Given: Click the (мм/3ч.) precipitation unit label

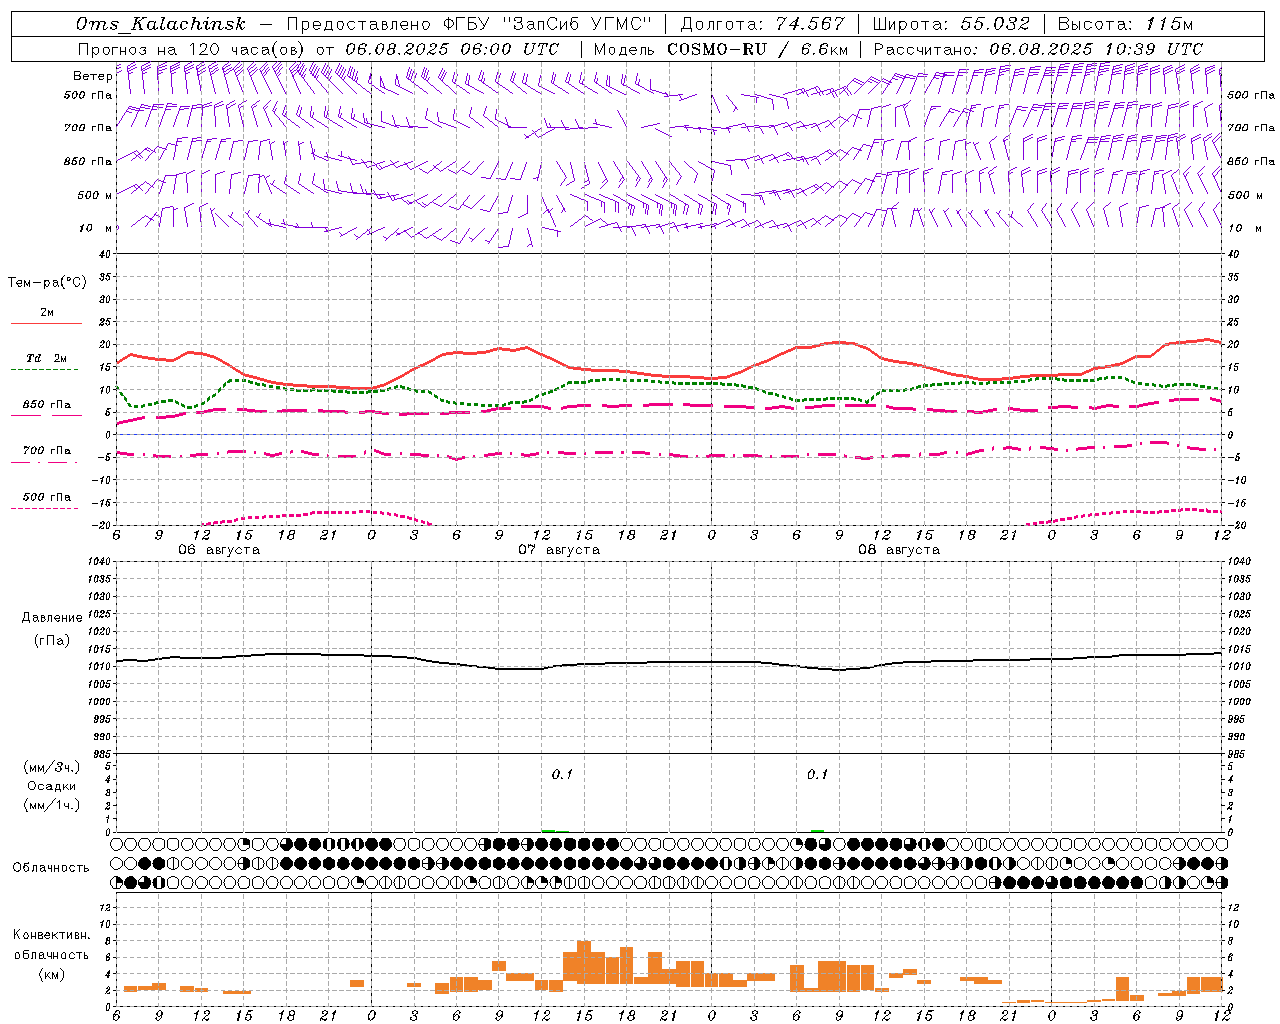Looking at the screenshot, I should [x=52, y=768].
